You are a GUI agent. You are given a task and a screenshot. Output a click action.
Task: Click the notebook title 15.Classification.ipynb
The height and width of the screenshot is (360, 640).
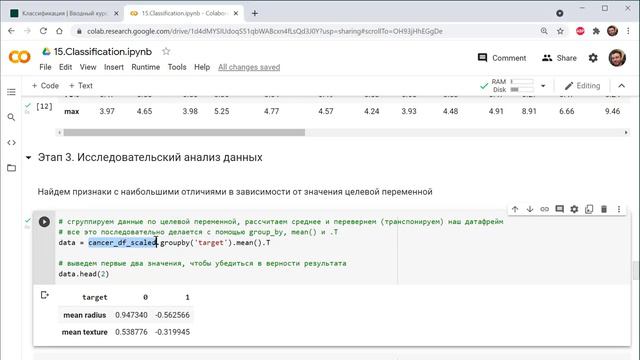[x=103, y=52]
